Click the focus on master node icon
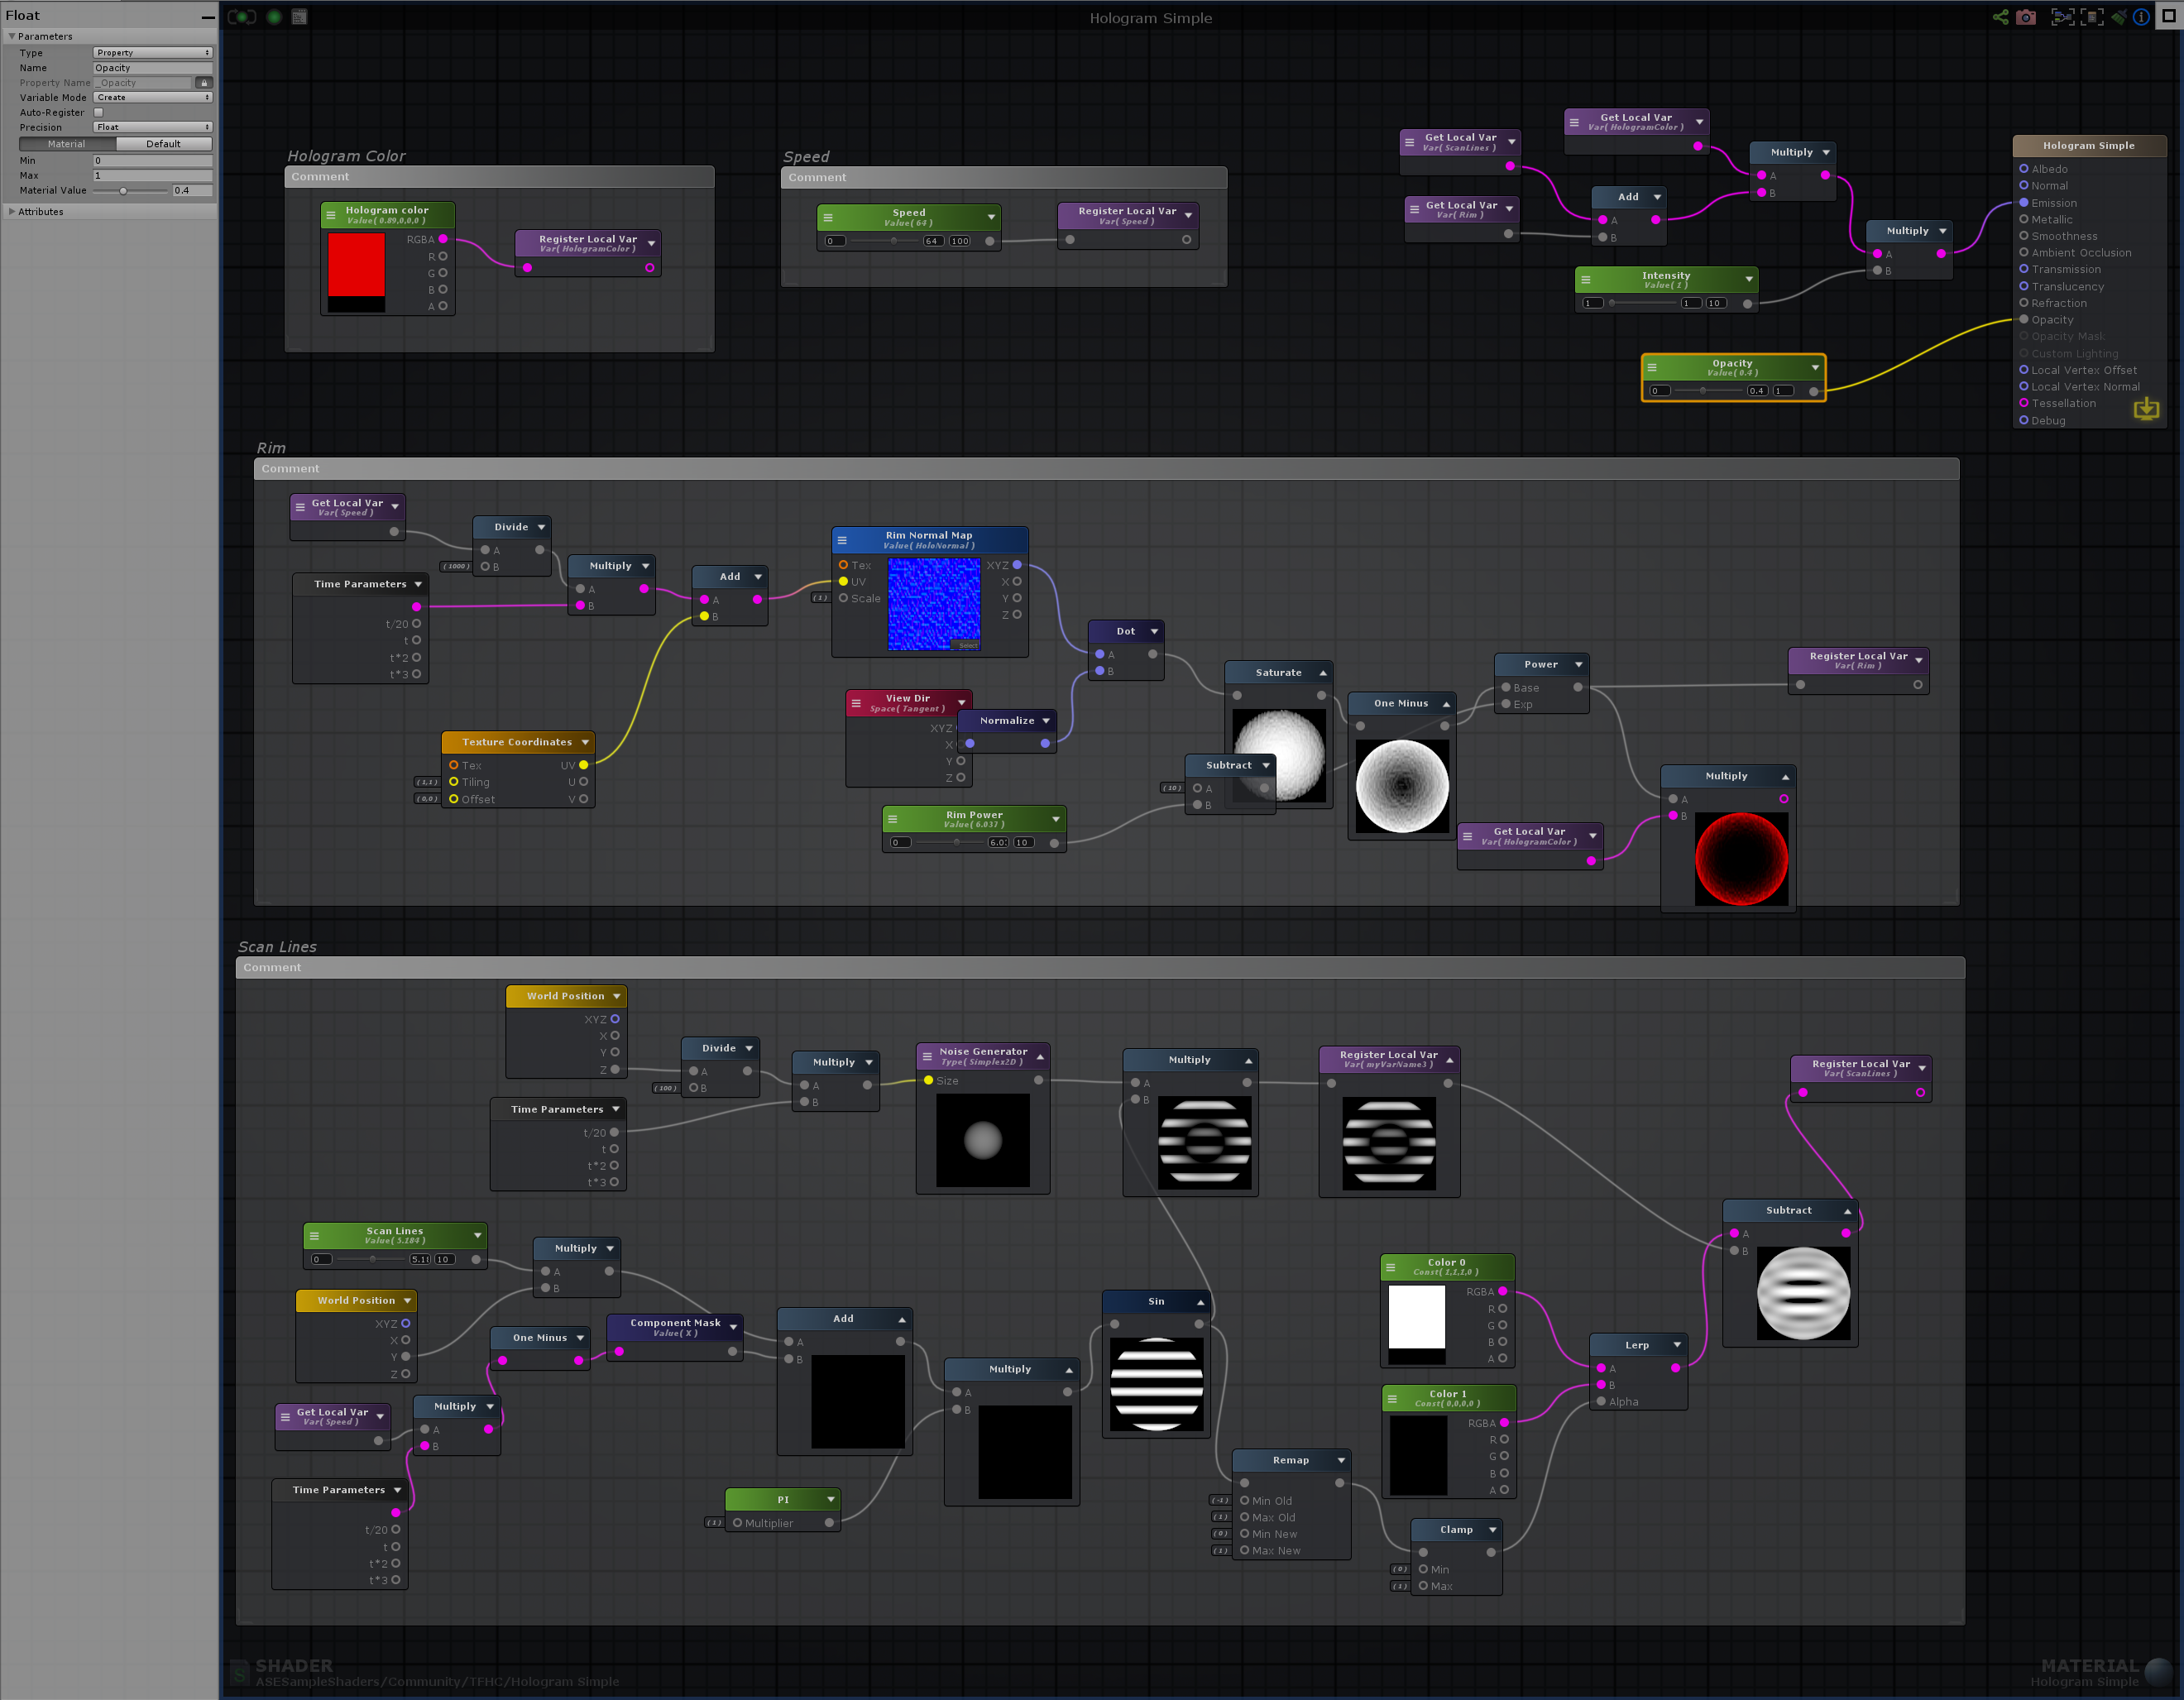The height and width of the screenshot is (1700, 2184). tap(2092, 17)
